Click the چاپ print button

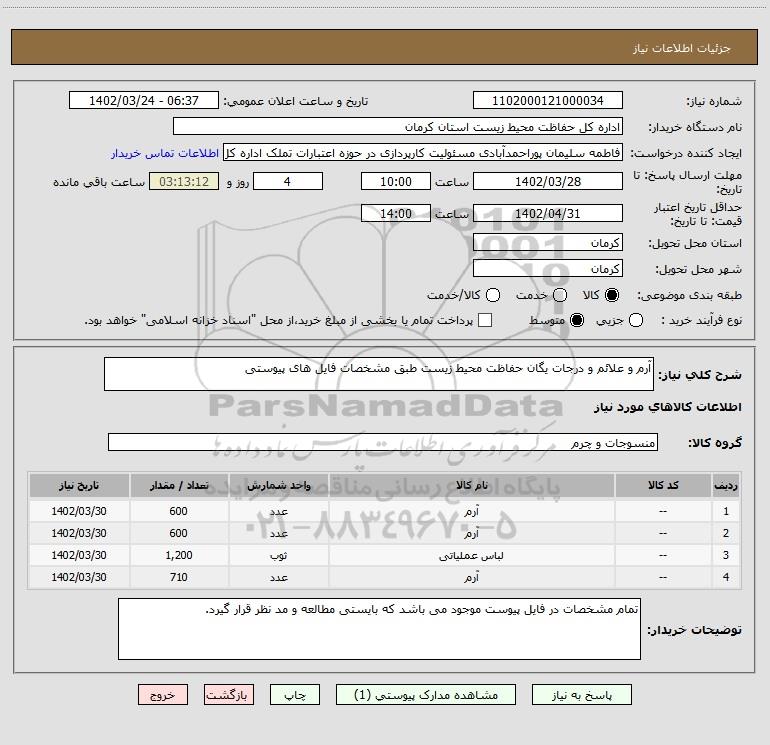pyautogui.click(x=295, y=695)
